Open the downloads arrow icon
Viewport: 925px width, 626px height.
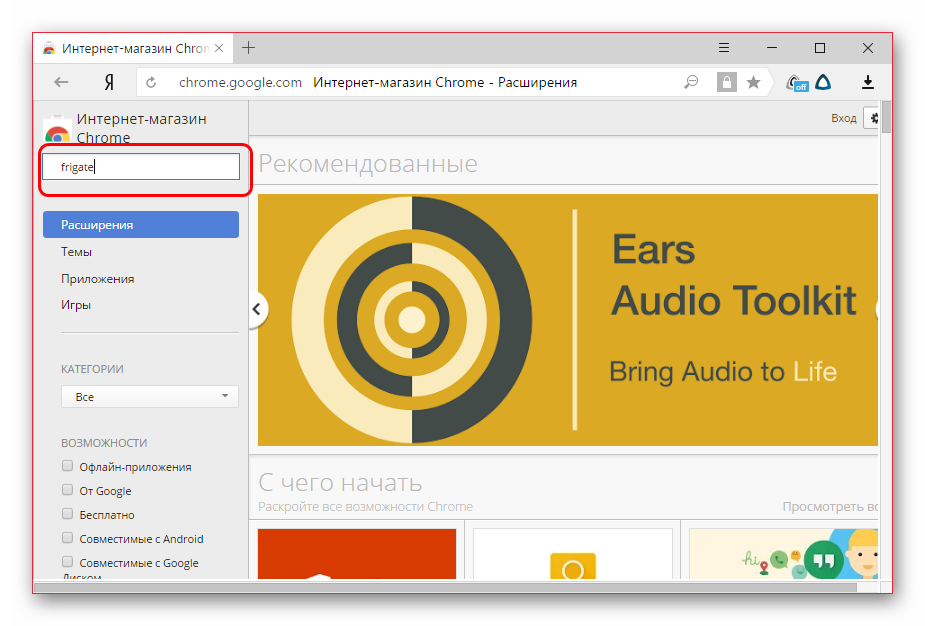[868, 83]
